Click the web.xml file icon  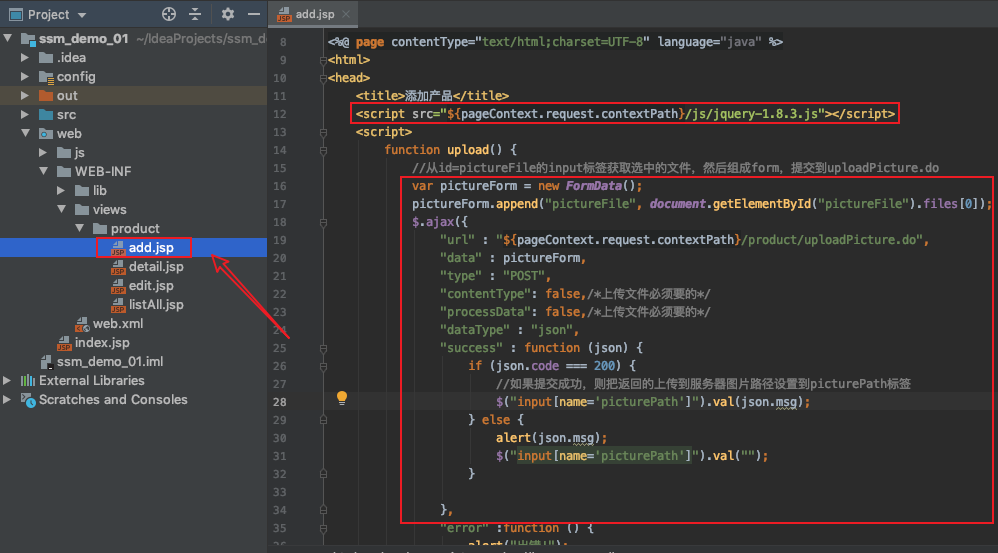tap(82, 325)
